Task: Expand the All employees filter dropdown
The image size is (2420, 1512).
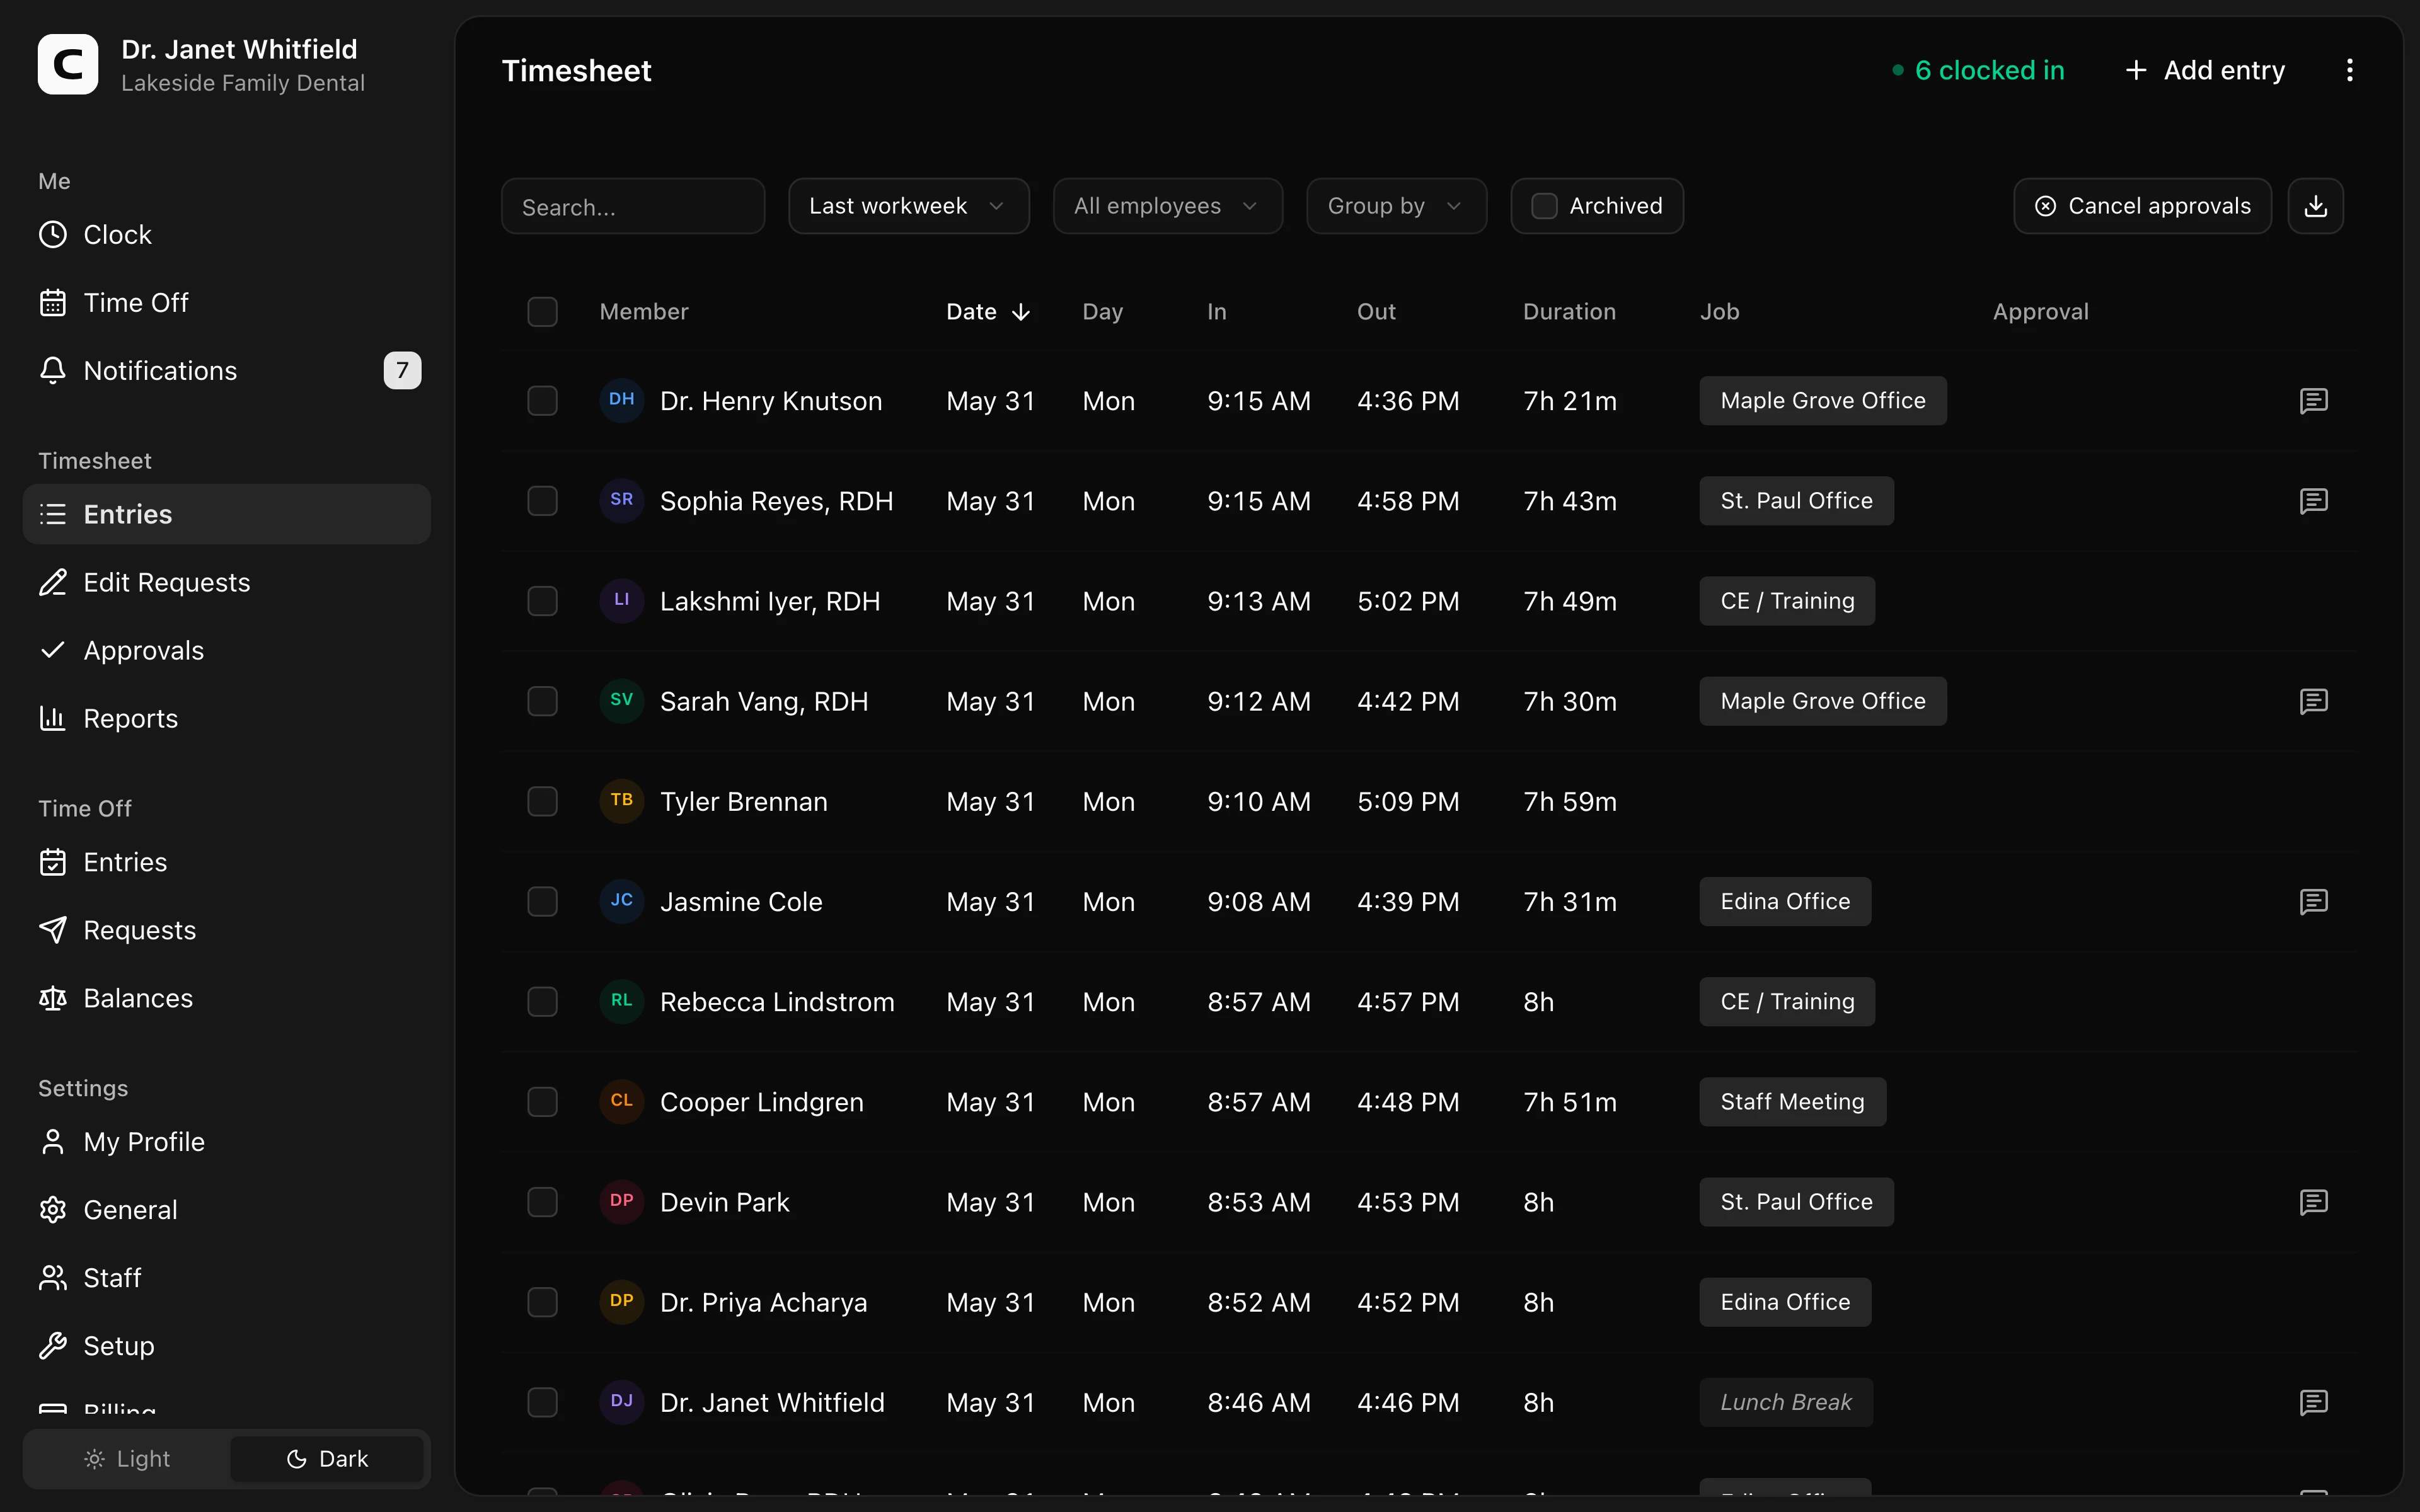Action: [x=1167, y=206]
